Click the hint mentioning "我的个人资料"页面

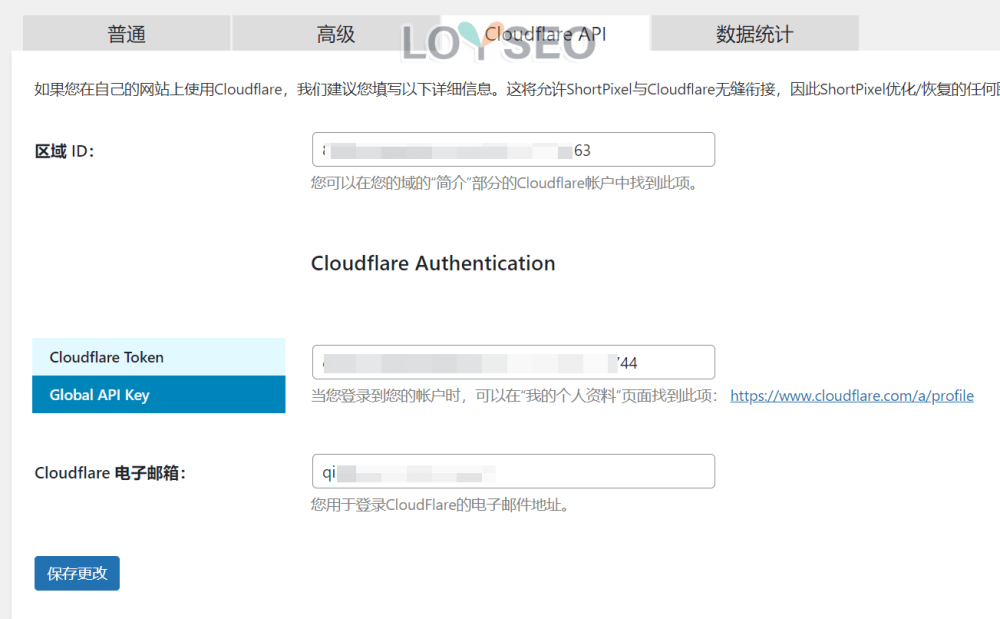[515, 396]
